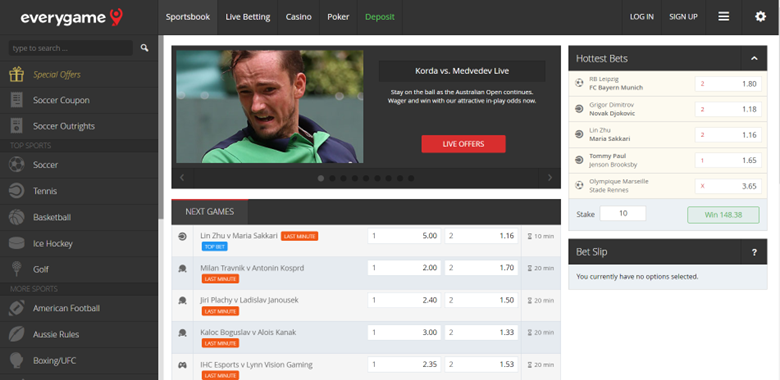This screenshot has width=780, height=380.
Task: Select the Soccer ball icon in sidebar
Action: click(x=16, y=165)
